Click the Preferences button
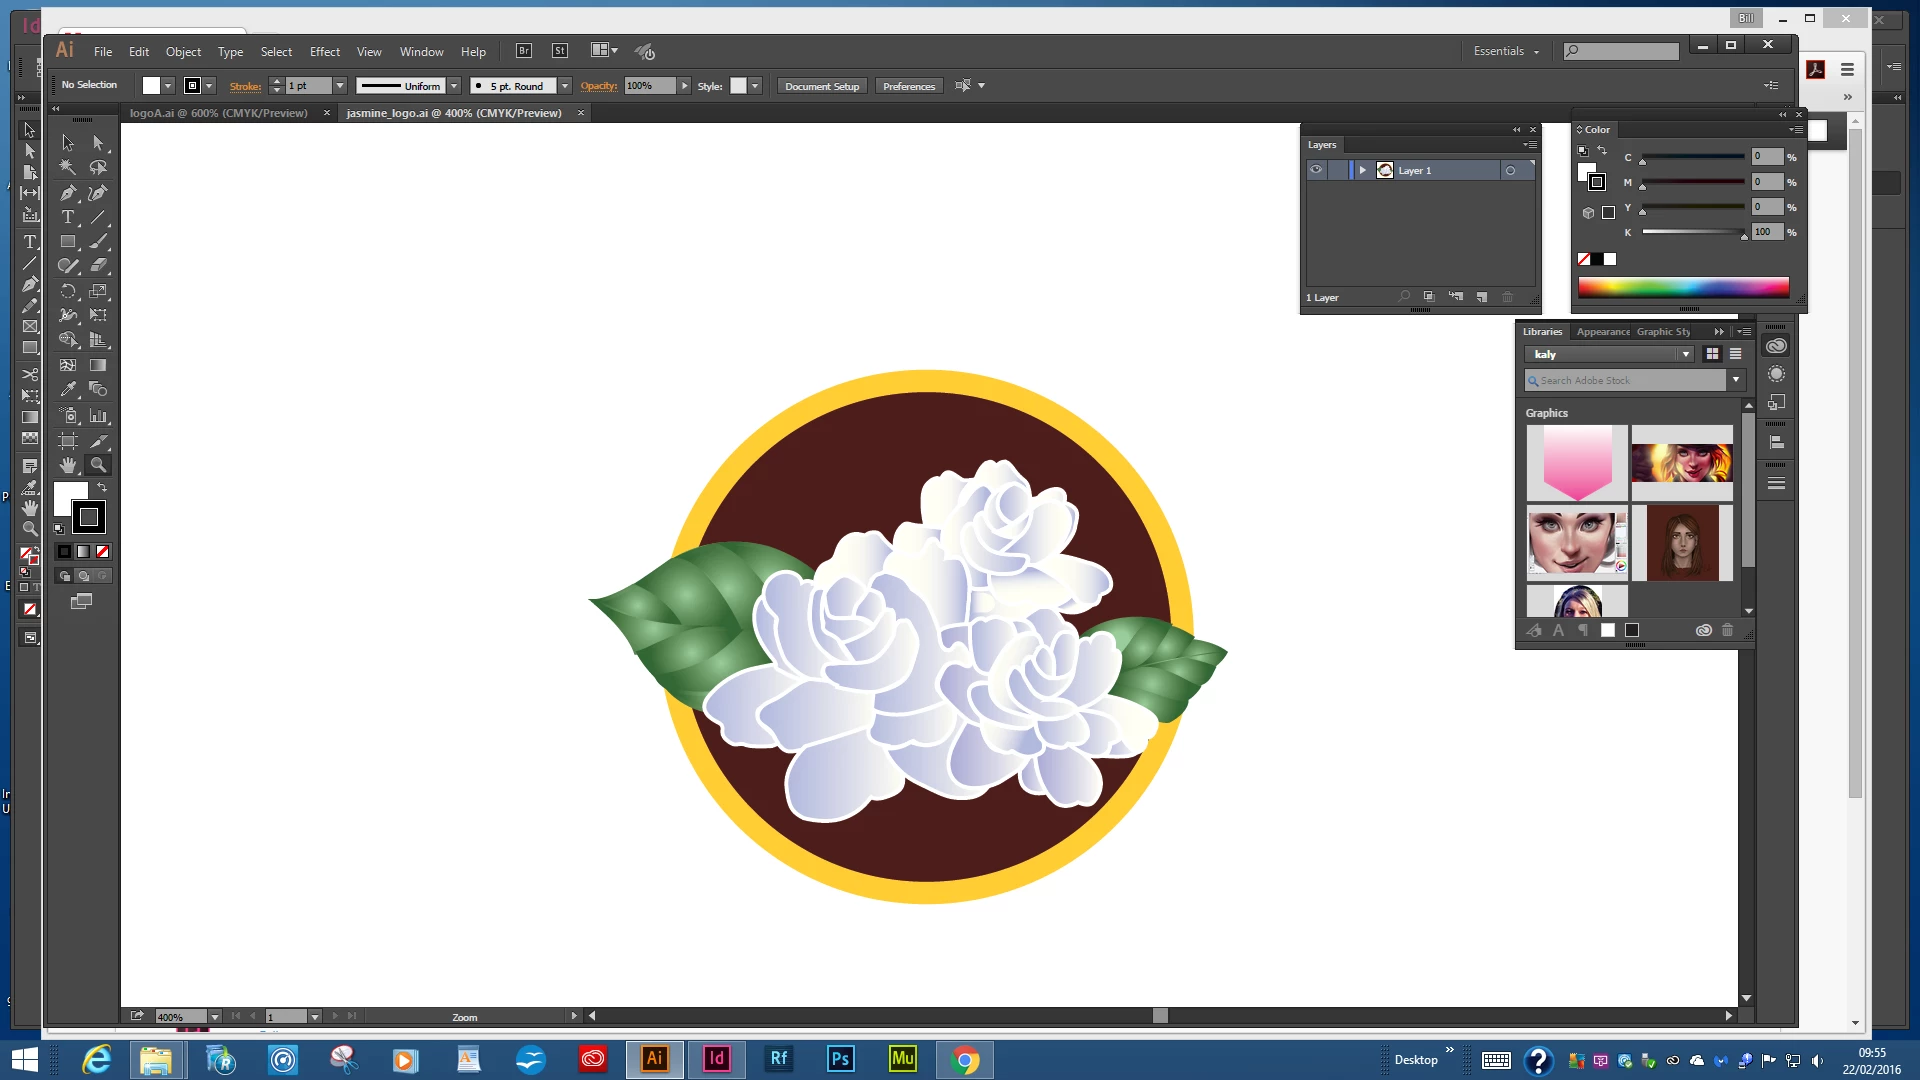Screen dimensions: 1920x1080 (x=908, y=86)
